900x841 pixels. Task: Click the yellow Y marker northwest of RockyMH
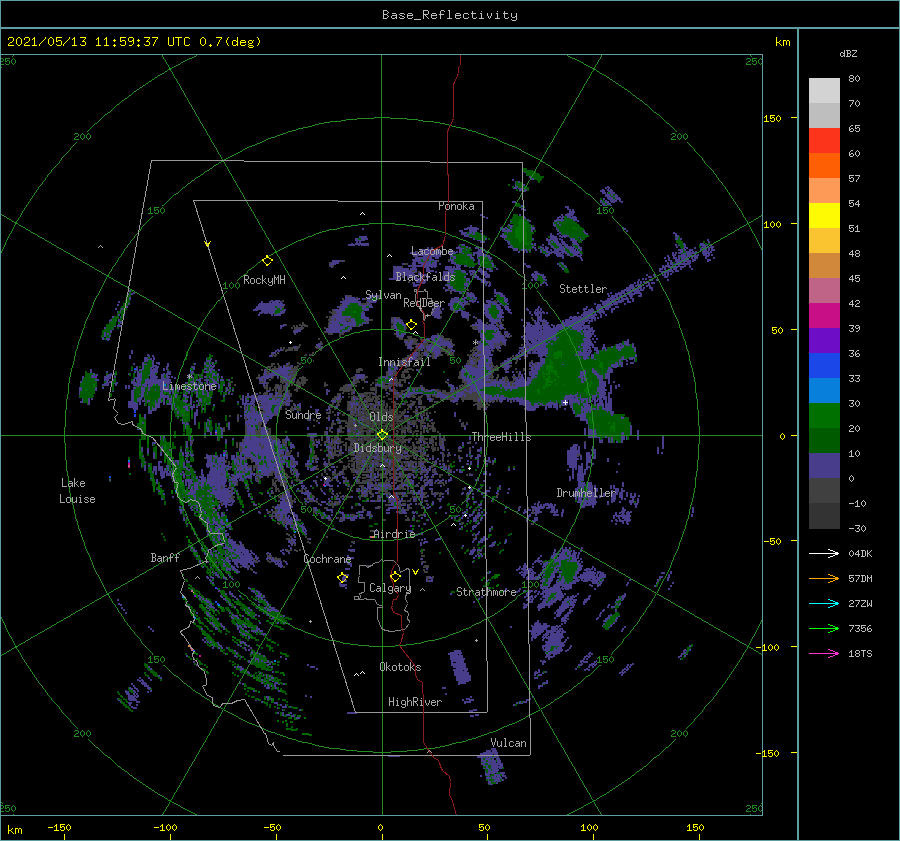[208, 244]
